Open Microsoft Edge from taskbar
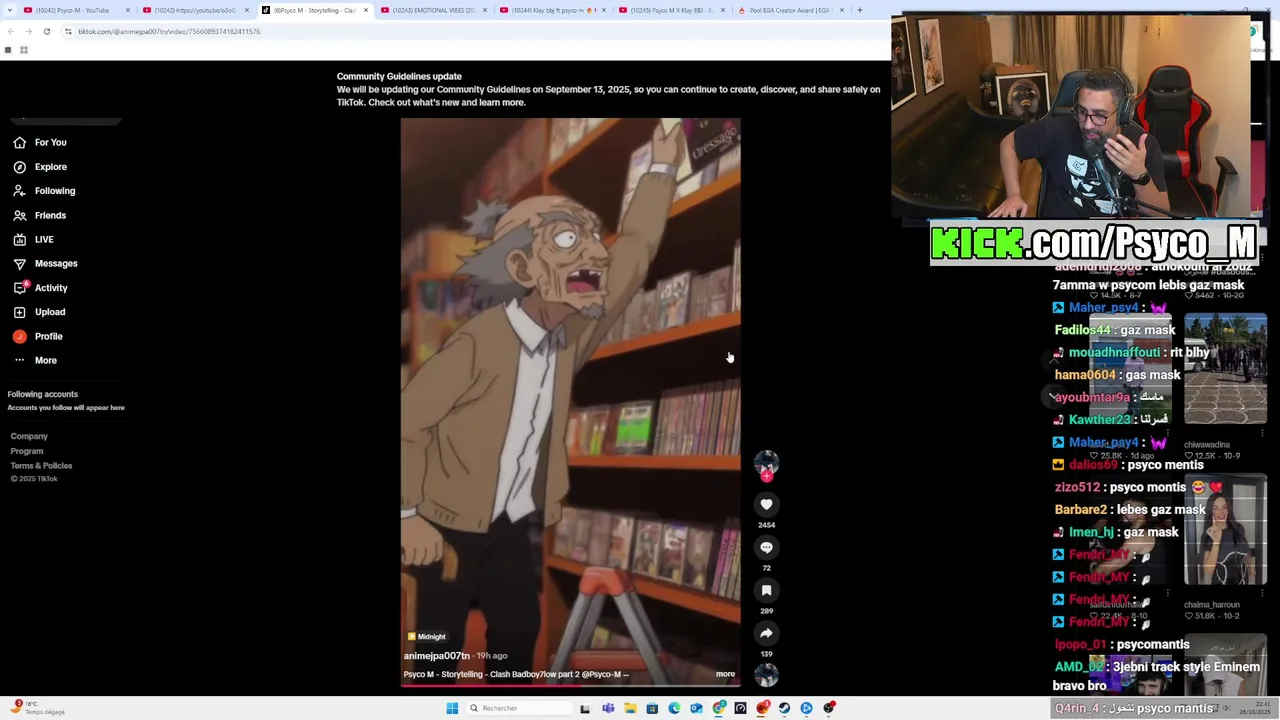This screenshot has width=1280, height=720. pyautogui.click(x=674, y=708)
